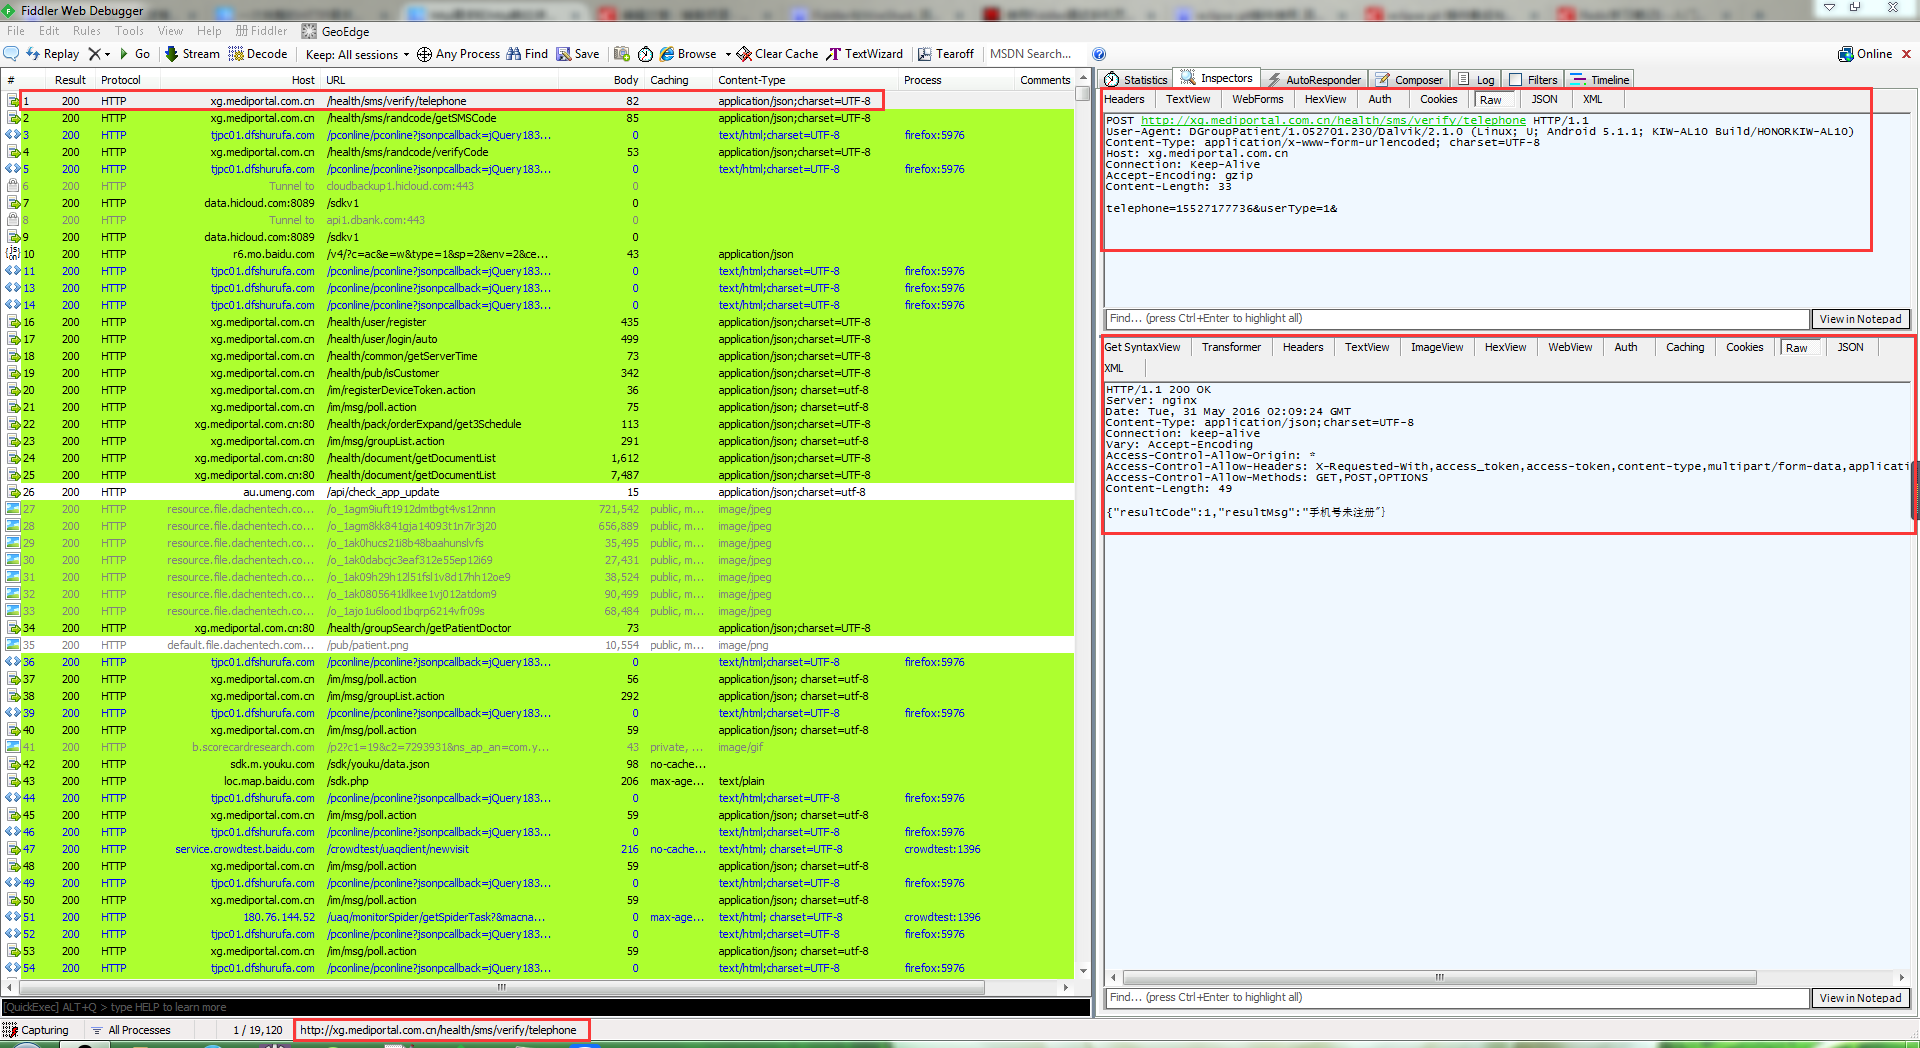This screenshot has width=1920, height=1048.
Task: Focus the QuickExec command box
Action: 546,1007
